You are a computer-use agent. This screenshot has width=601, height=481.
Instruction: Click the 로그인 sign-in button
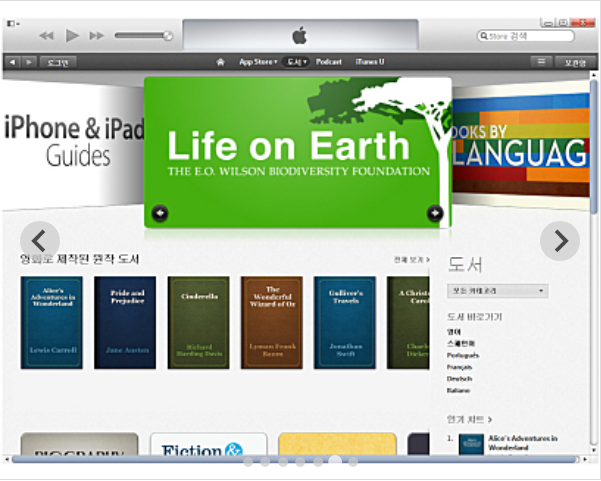tap(58, 62)
